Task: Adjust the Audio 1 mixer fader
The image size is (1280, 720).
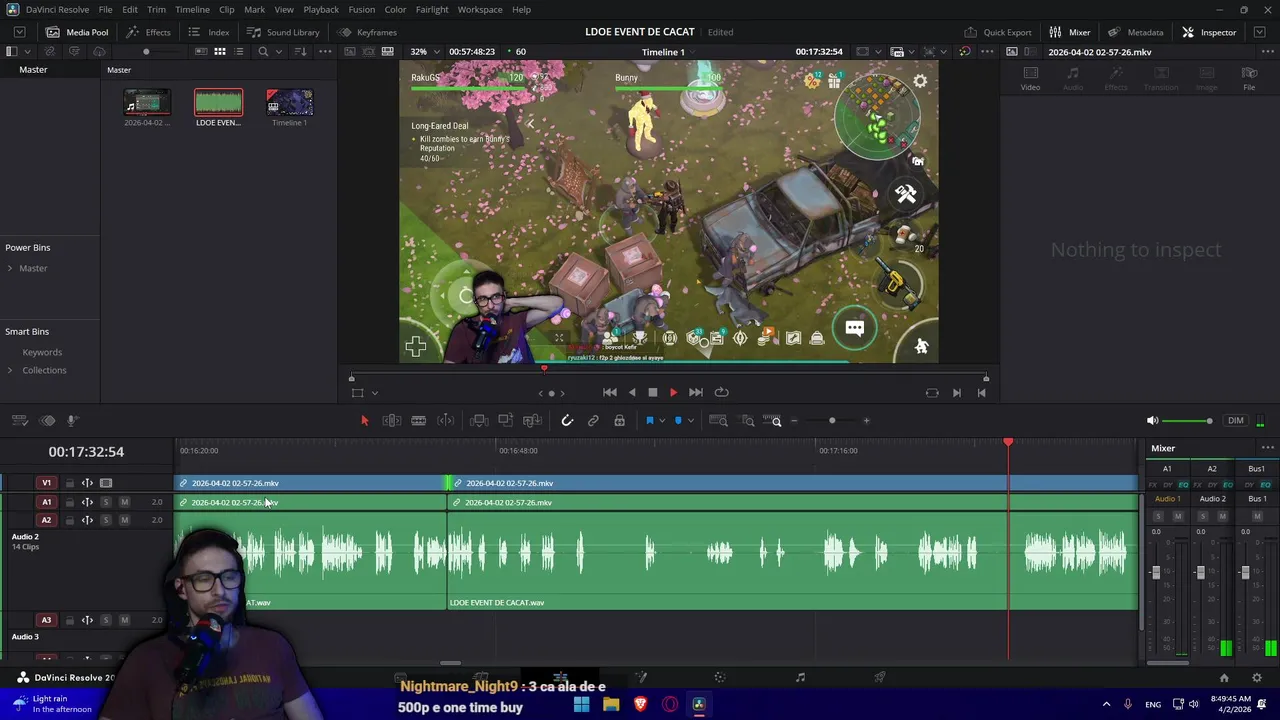Action: [1156, 572]
